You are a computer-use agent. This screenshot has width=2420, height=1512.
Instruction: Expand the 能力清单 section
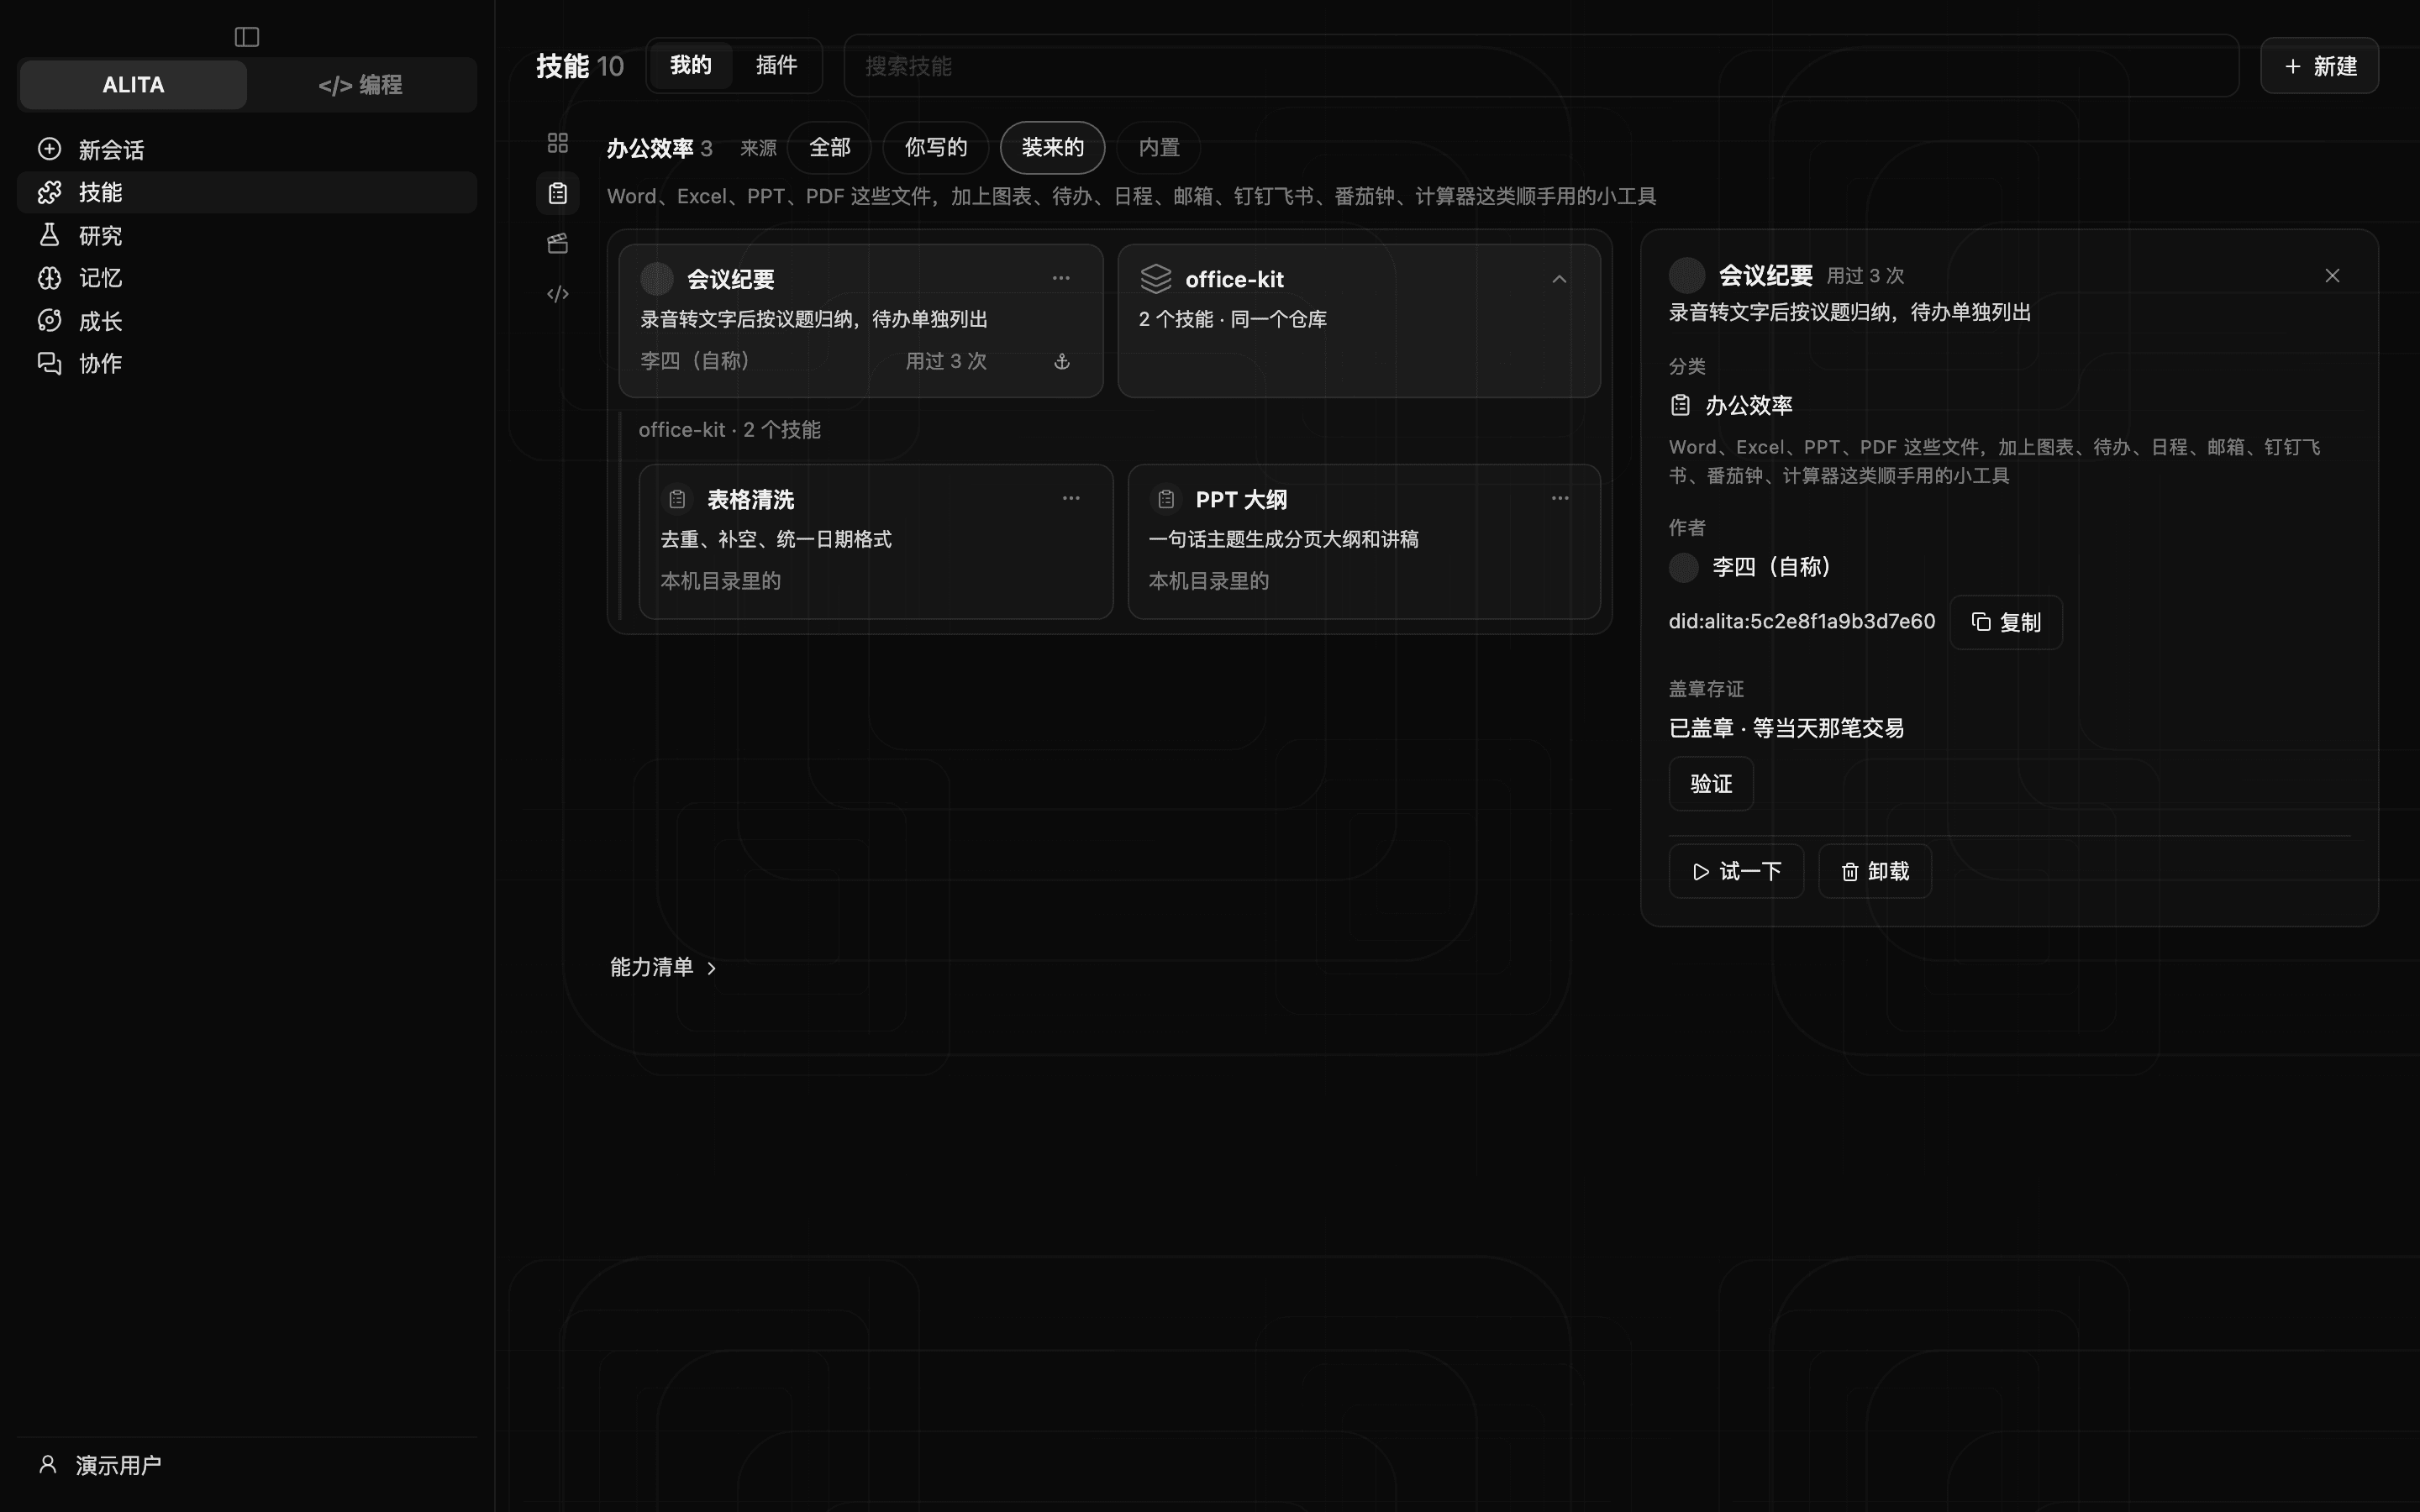664,967
